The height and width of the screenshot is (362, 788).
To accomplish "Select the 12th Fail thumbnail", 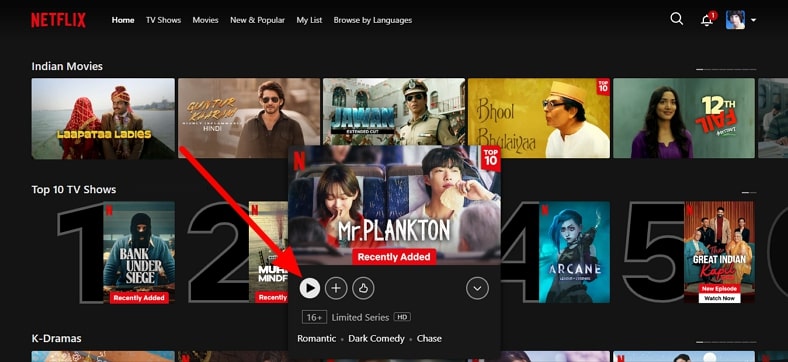I will pos(684,118).
